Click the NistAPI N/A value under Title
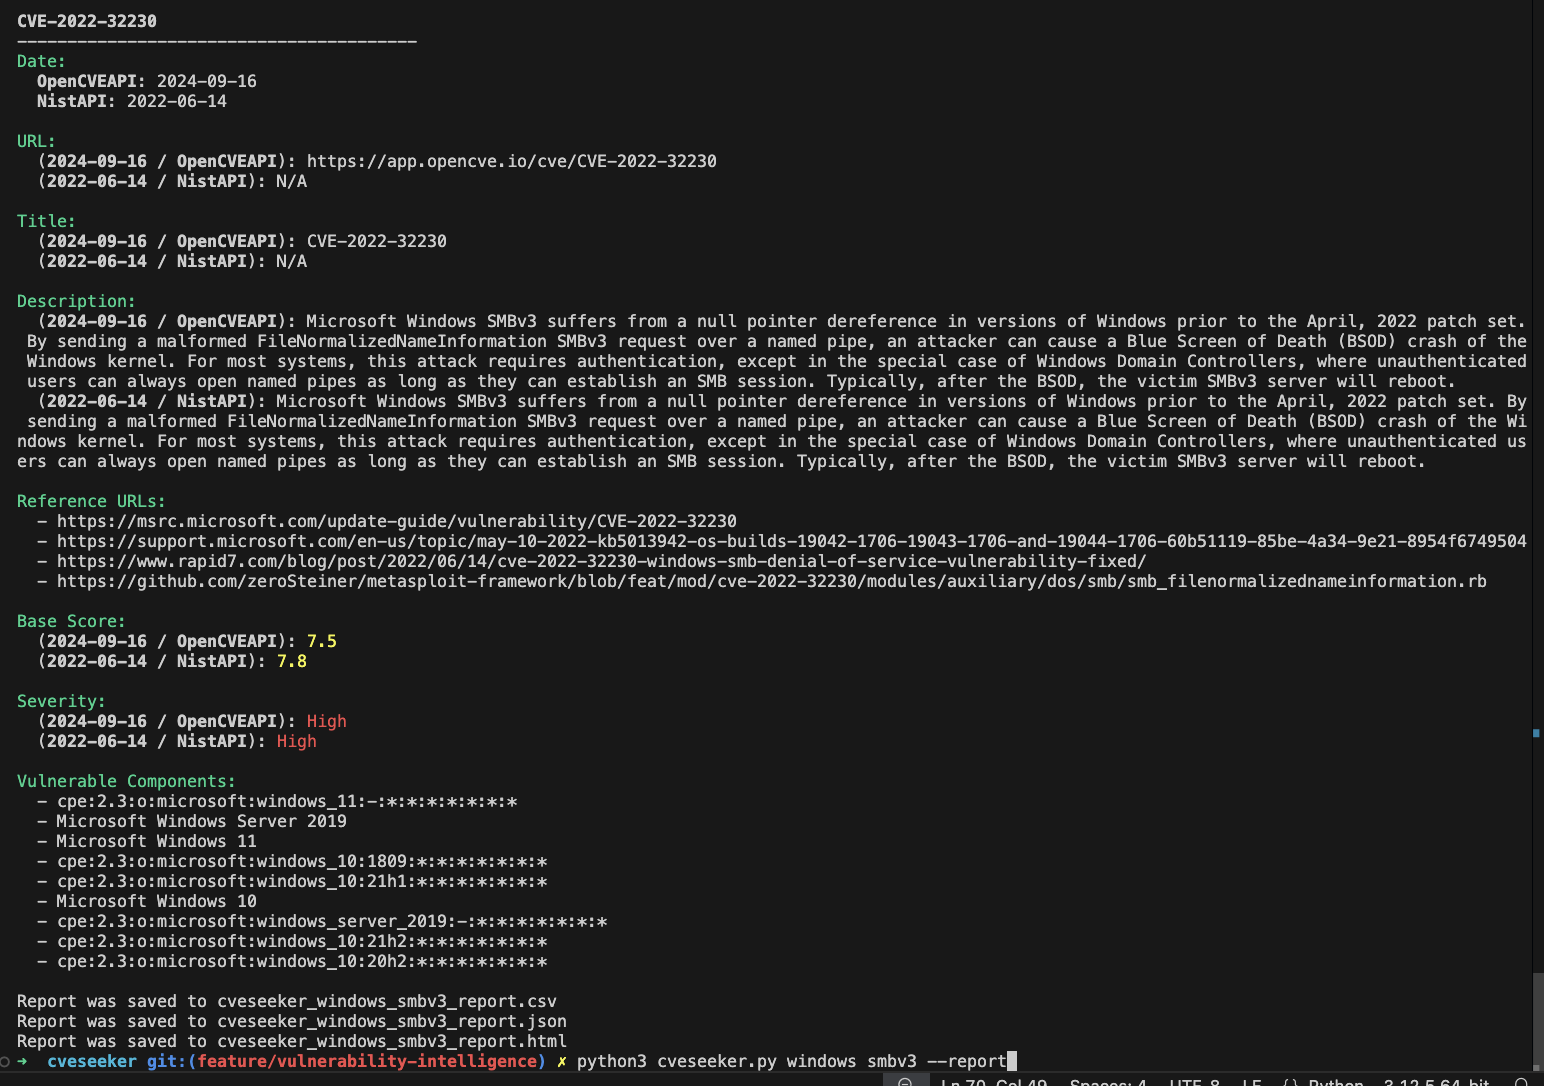1544x1086 pixels. coord(291,261)
